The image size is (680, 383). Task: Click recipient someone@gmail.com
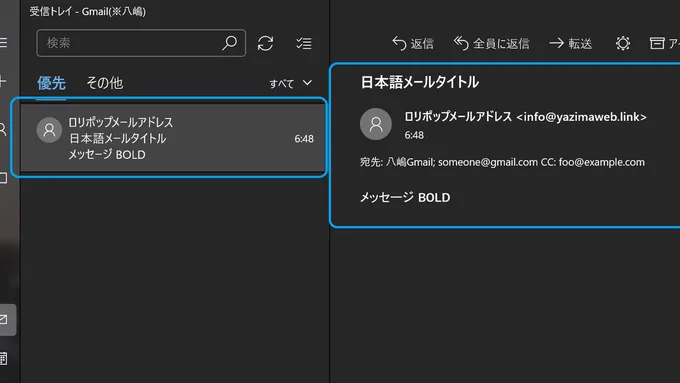pos(487,162)
